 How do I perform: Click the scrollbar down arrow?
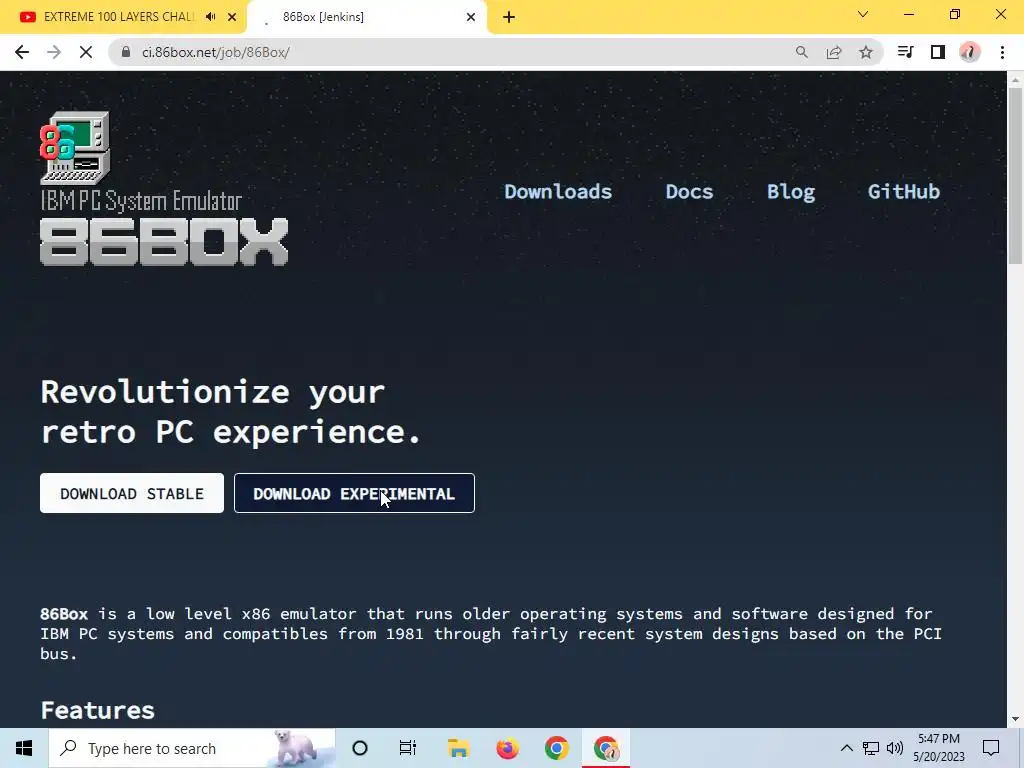[x=1015, y=719]
